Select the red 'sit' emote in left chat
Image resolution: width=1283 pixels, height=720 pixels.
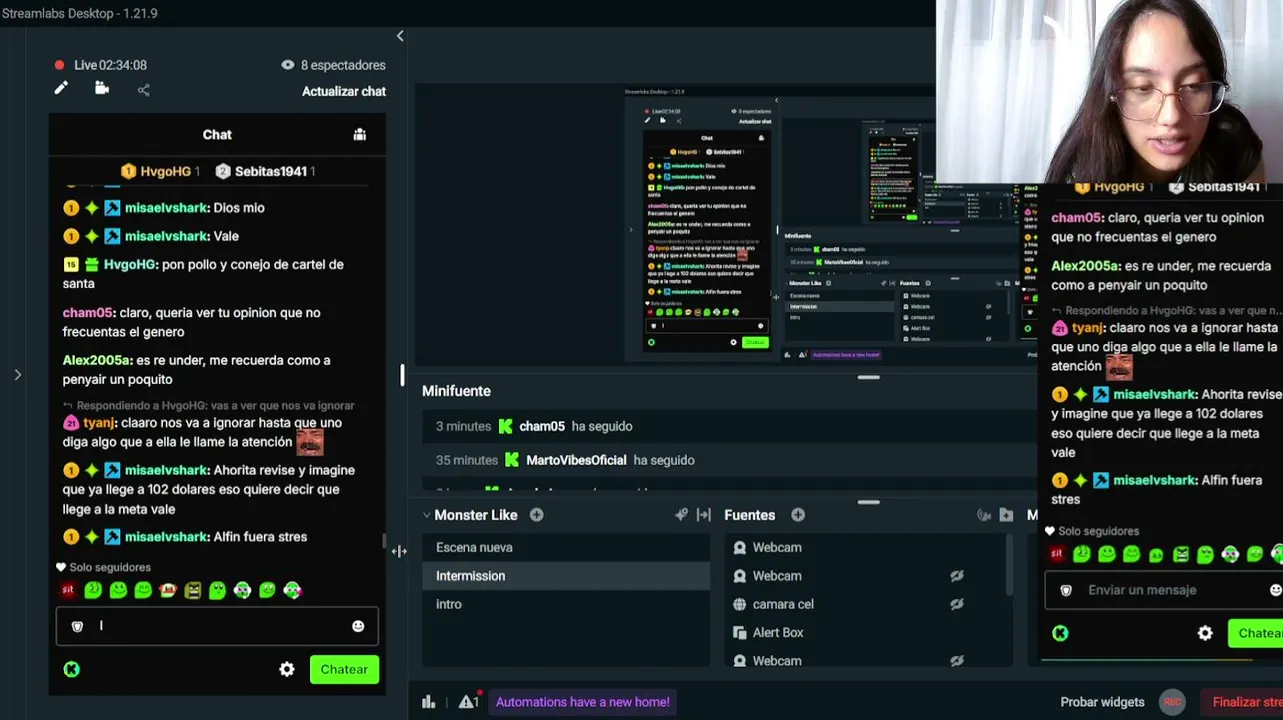68,590
